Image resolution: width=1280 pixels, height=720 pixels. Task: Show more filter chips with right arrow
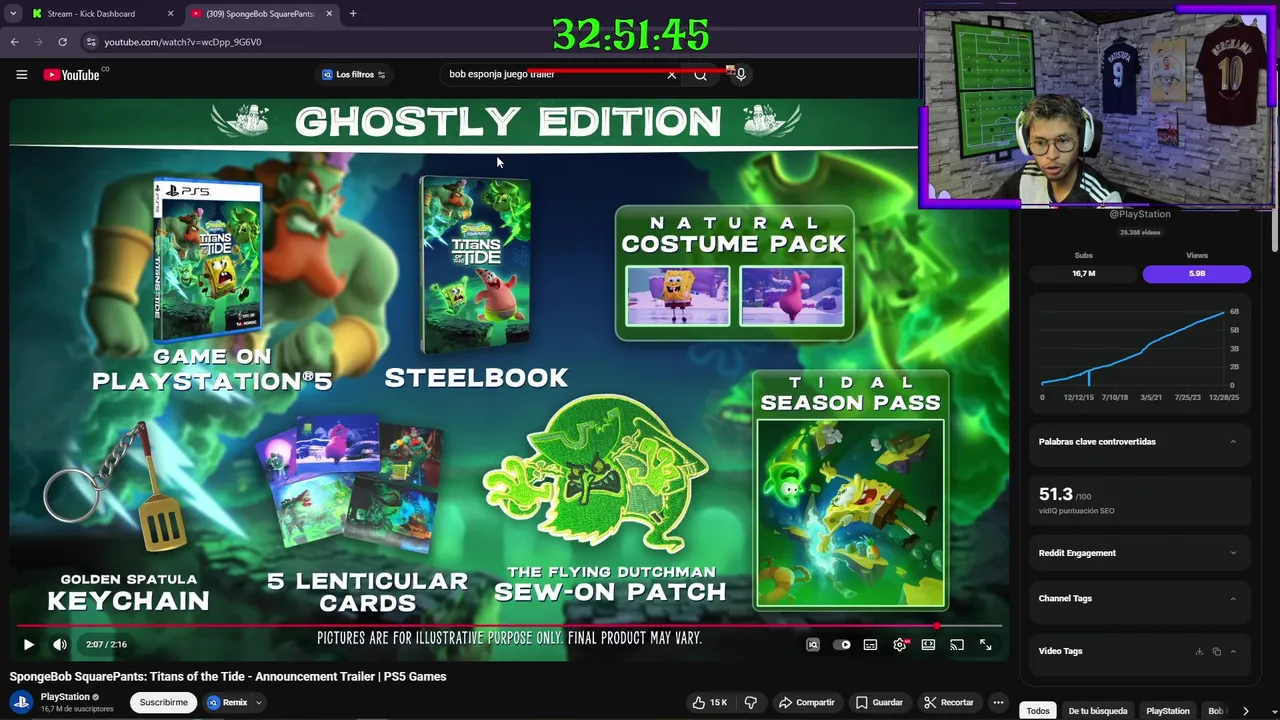(x=1245, y=711)
